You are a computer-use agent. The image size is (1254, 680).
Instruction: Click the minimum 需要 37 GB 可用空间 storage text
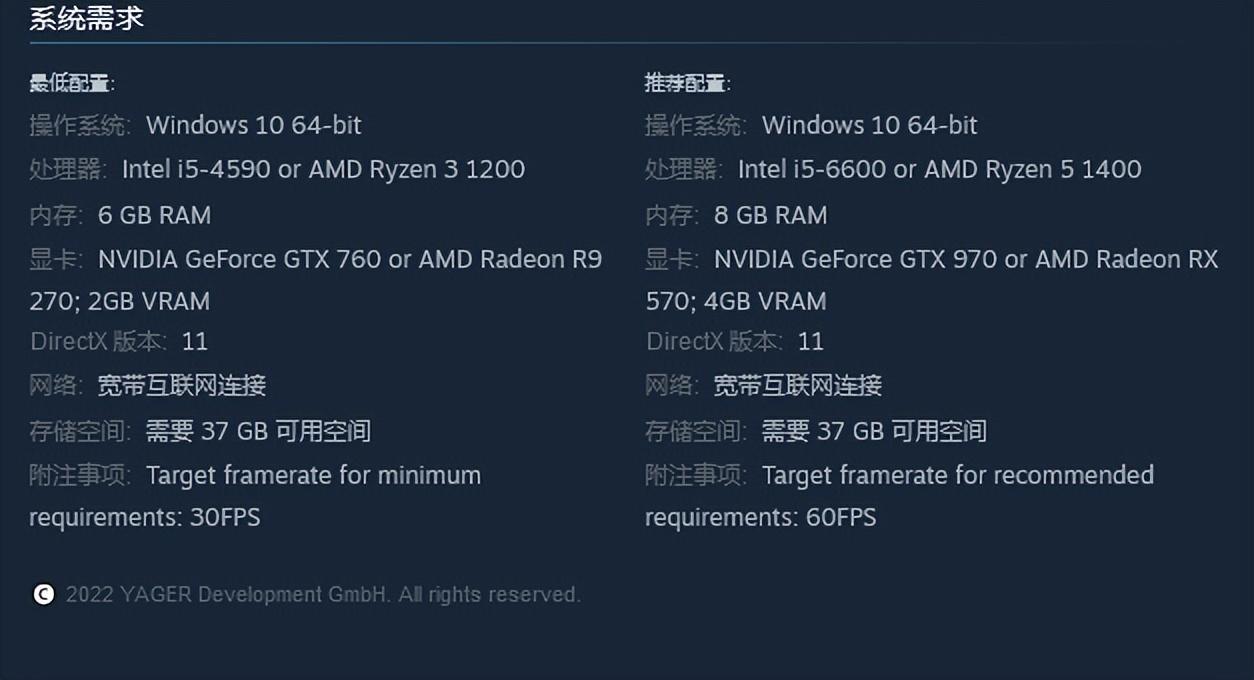[x=258, y=431]
